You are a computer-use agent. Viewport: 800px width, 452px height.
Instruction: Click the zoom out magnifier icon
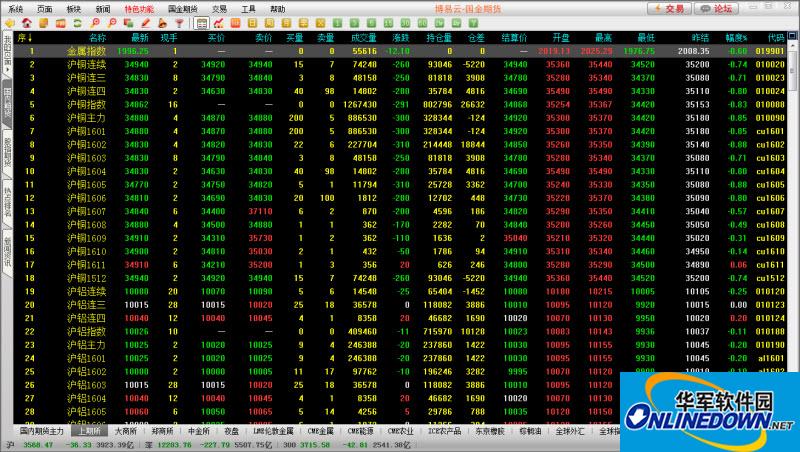(x=112, y=23)
